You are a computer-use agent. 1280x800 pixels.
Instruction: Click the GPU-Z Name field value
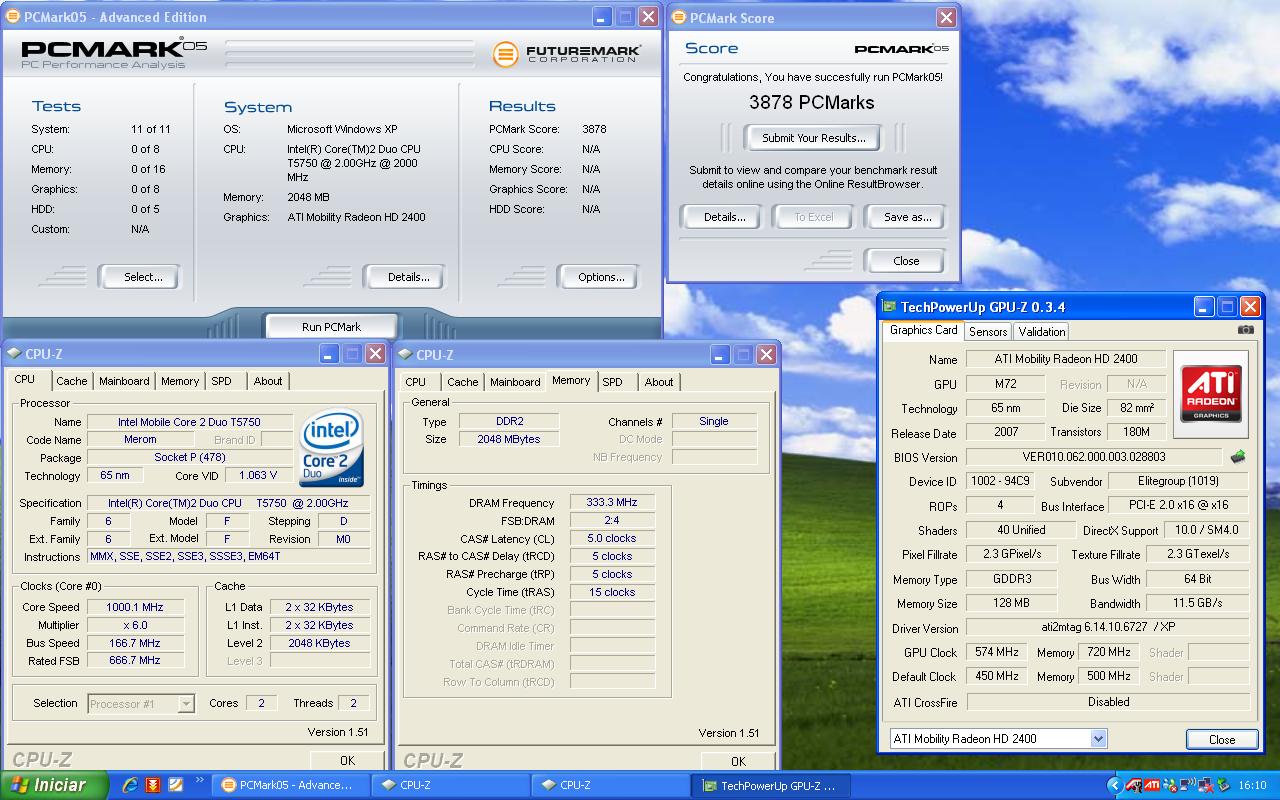tap(1065, 359)
